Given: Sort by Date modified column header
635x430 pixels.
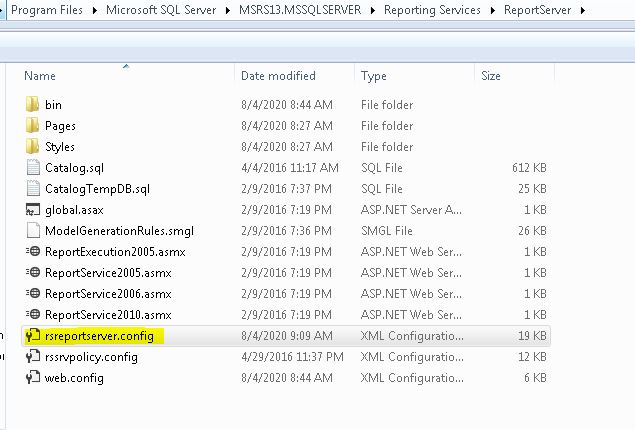Looking at the screenshot, I should point(278,76).
